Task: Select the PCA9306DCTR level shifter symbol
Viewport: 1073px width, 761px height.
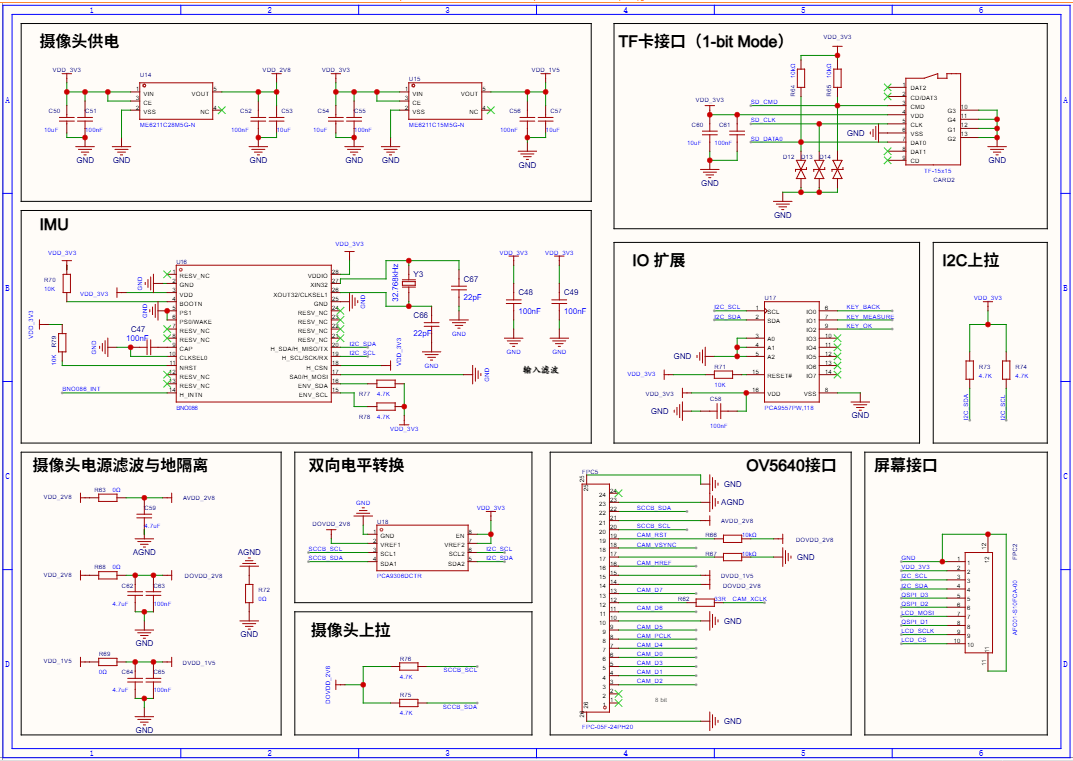Action: (x=423, y=549)
